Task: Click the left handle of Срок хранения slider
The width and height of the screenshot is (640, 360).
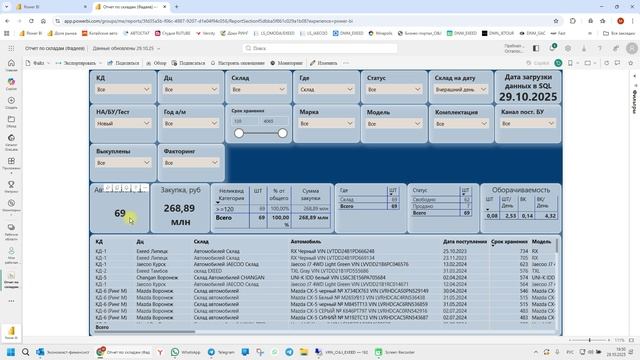Action: click(x=239, y=133)
